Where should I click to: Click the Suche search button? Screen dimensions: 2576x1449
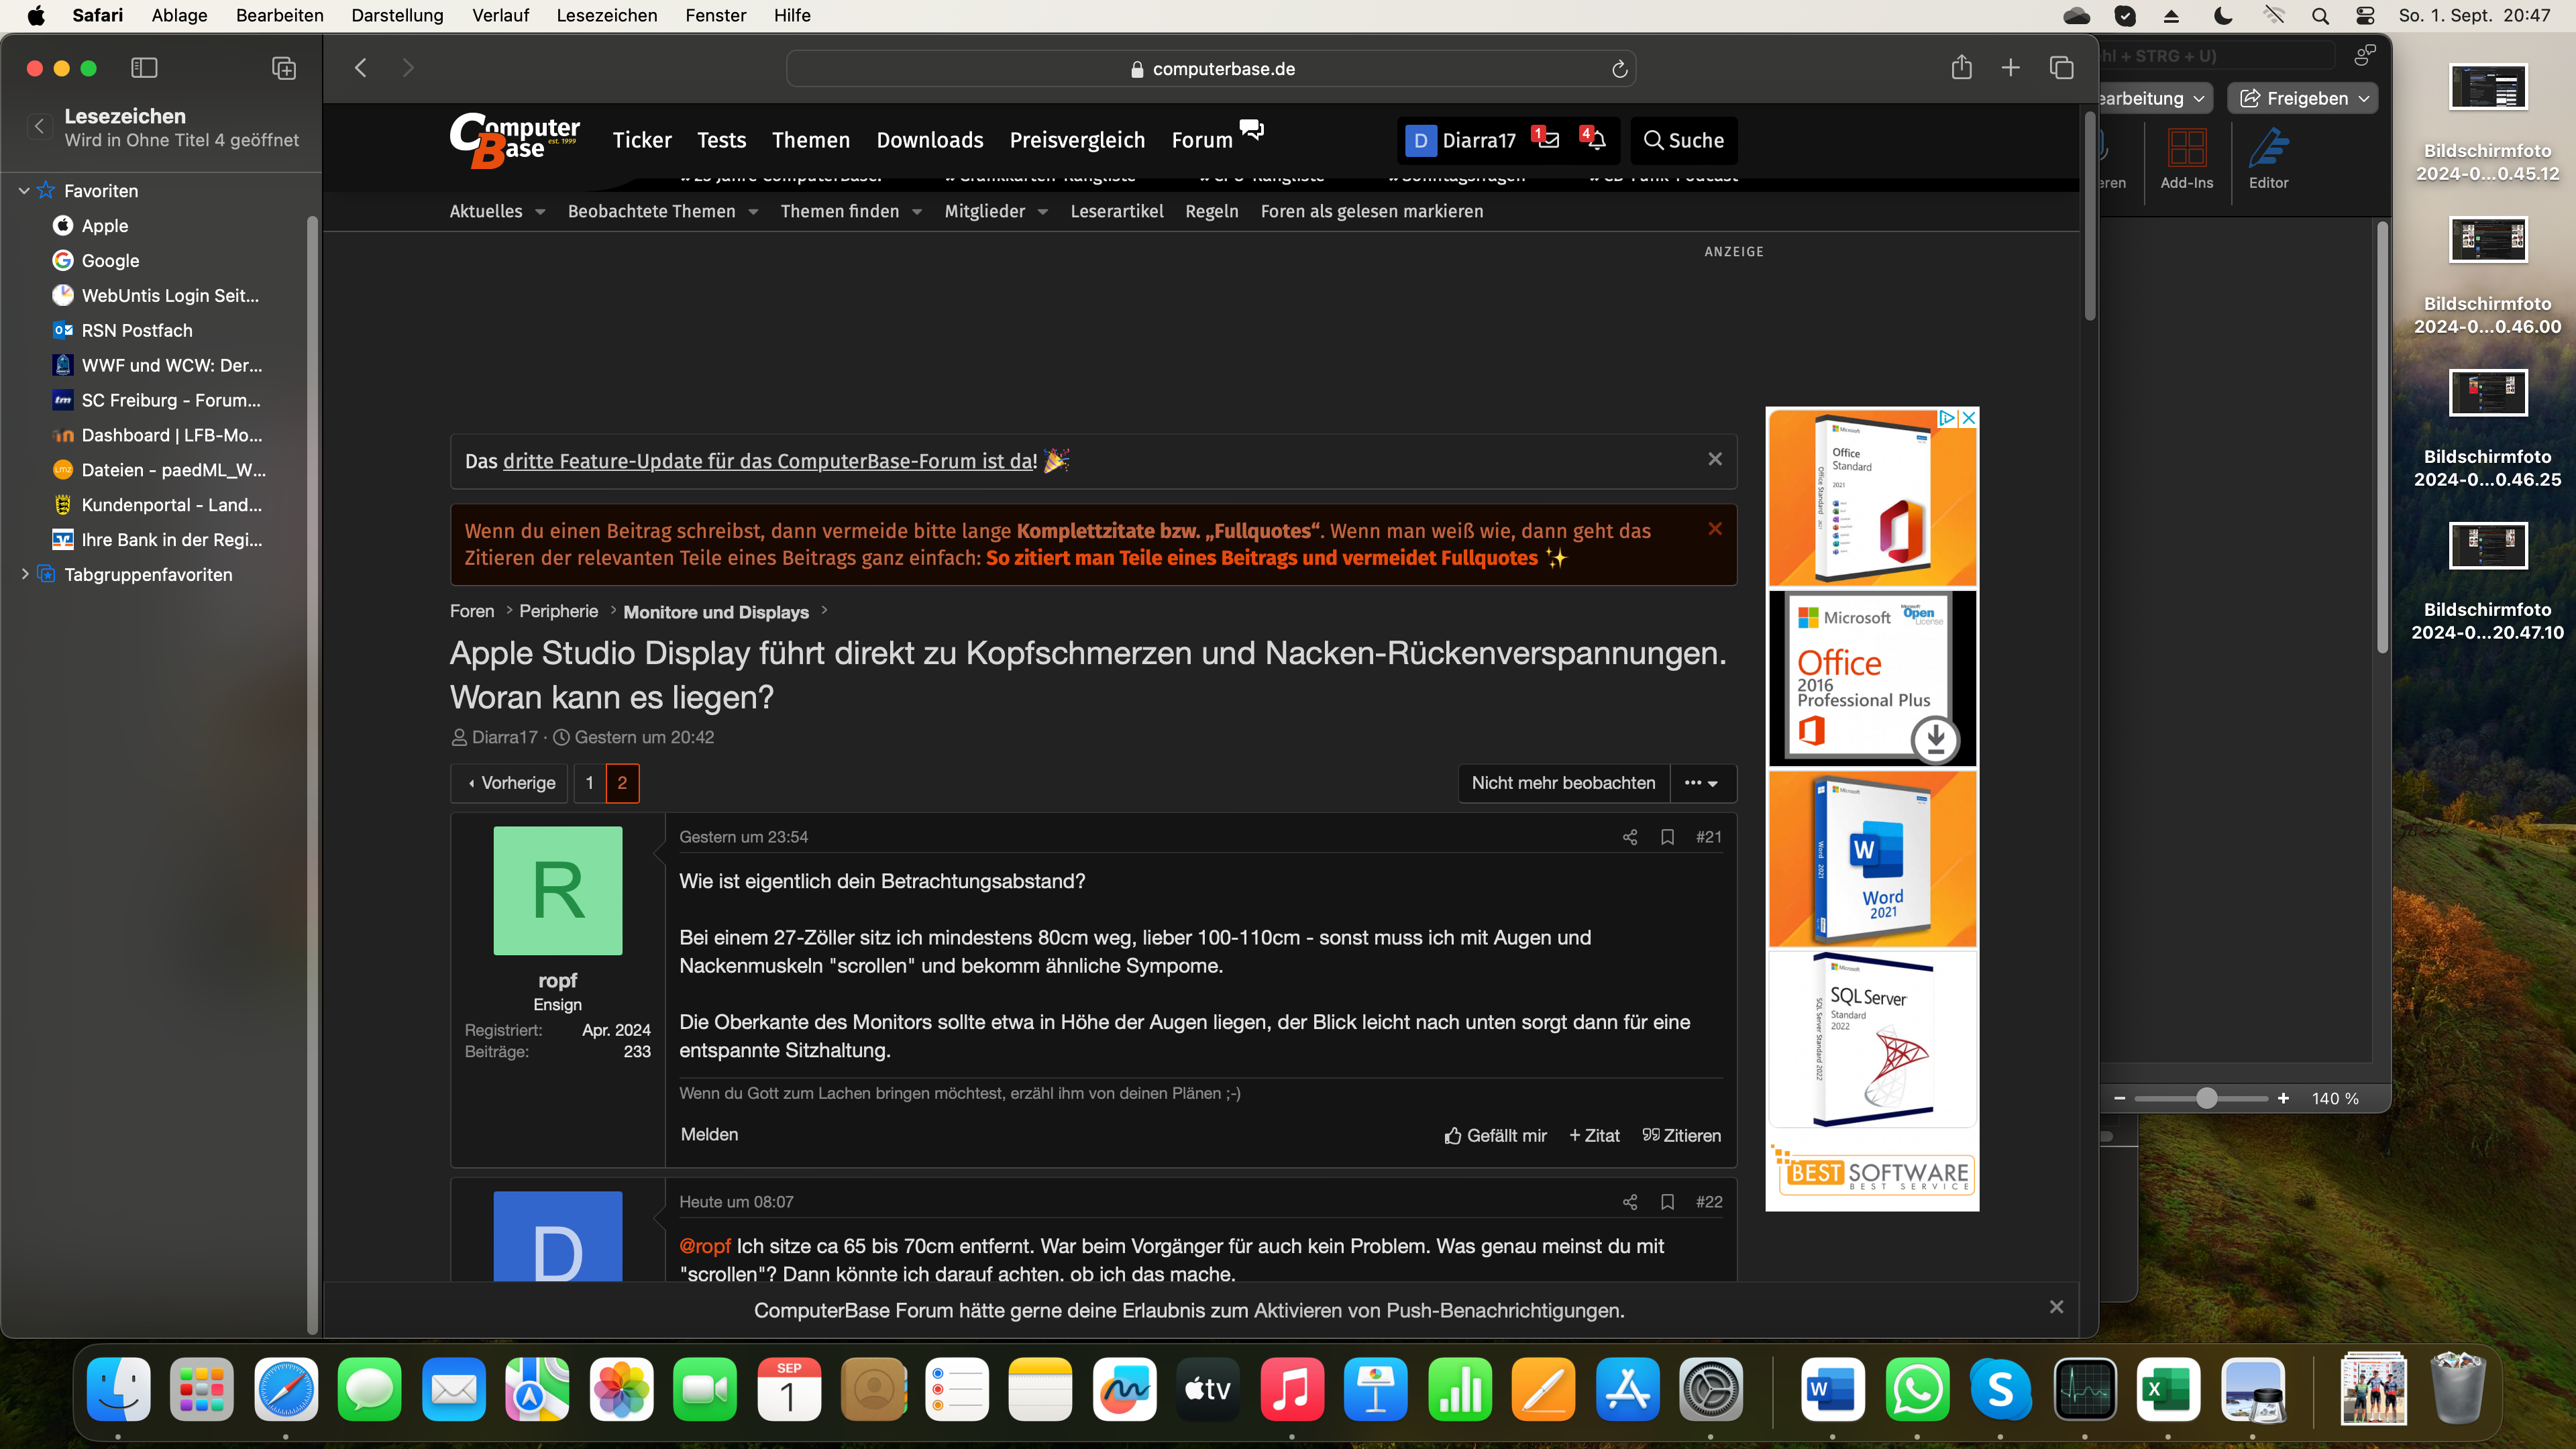pyautogui.click(x=1684, y=140)
